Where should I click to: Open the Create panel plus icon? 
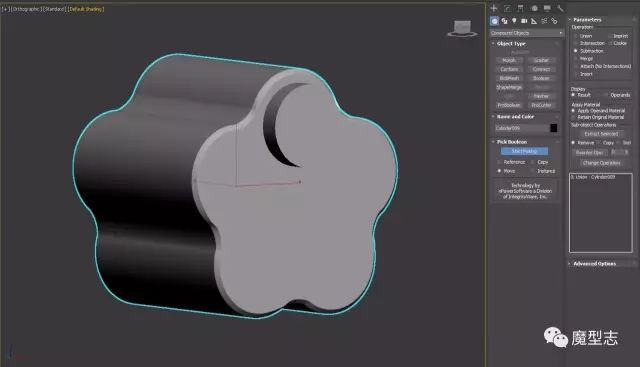tap(494, 8)
